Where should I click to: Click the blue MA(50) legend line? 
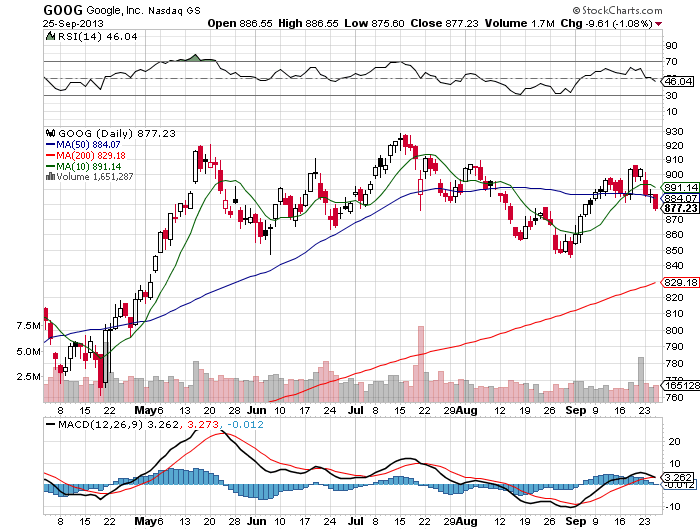49,143
